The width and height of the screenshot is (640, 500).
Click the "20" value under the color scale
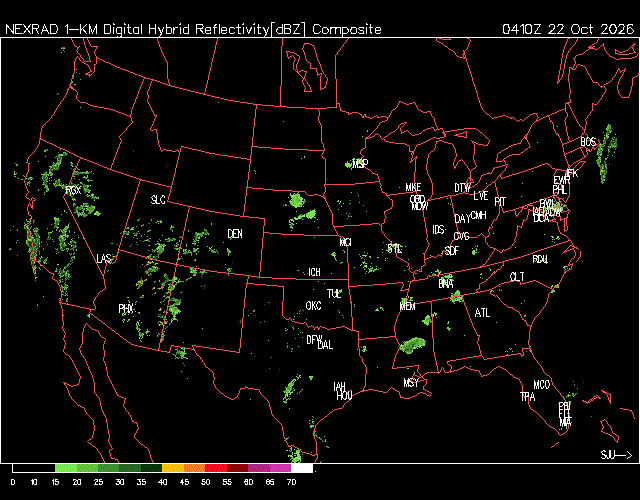click(77, 482)
